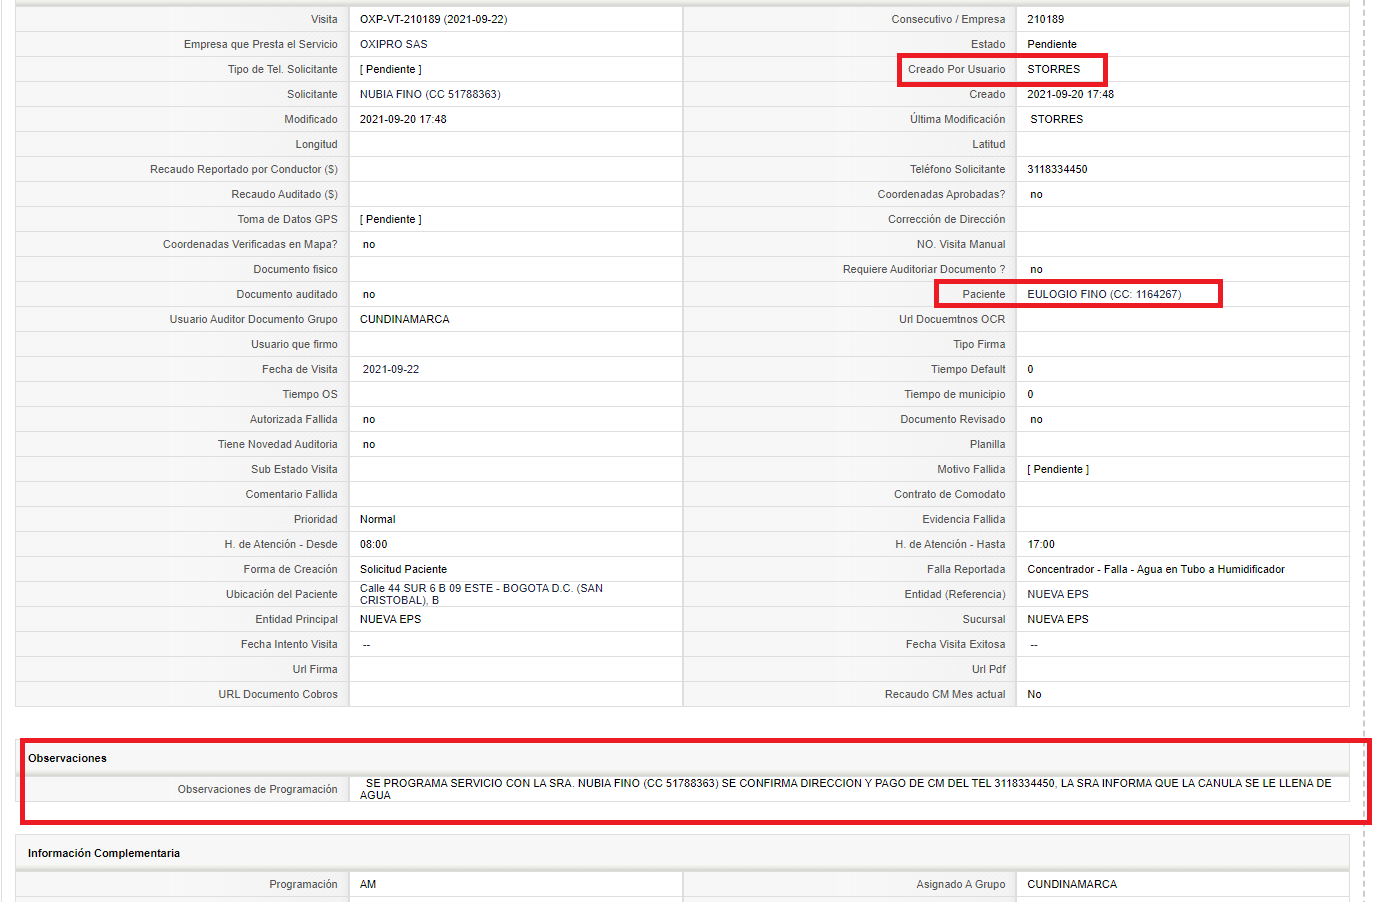This screenshot has width=1376, height=902.
Task: Click the Estado value Pendiente
Action: click(x=1051, y=44)
